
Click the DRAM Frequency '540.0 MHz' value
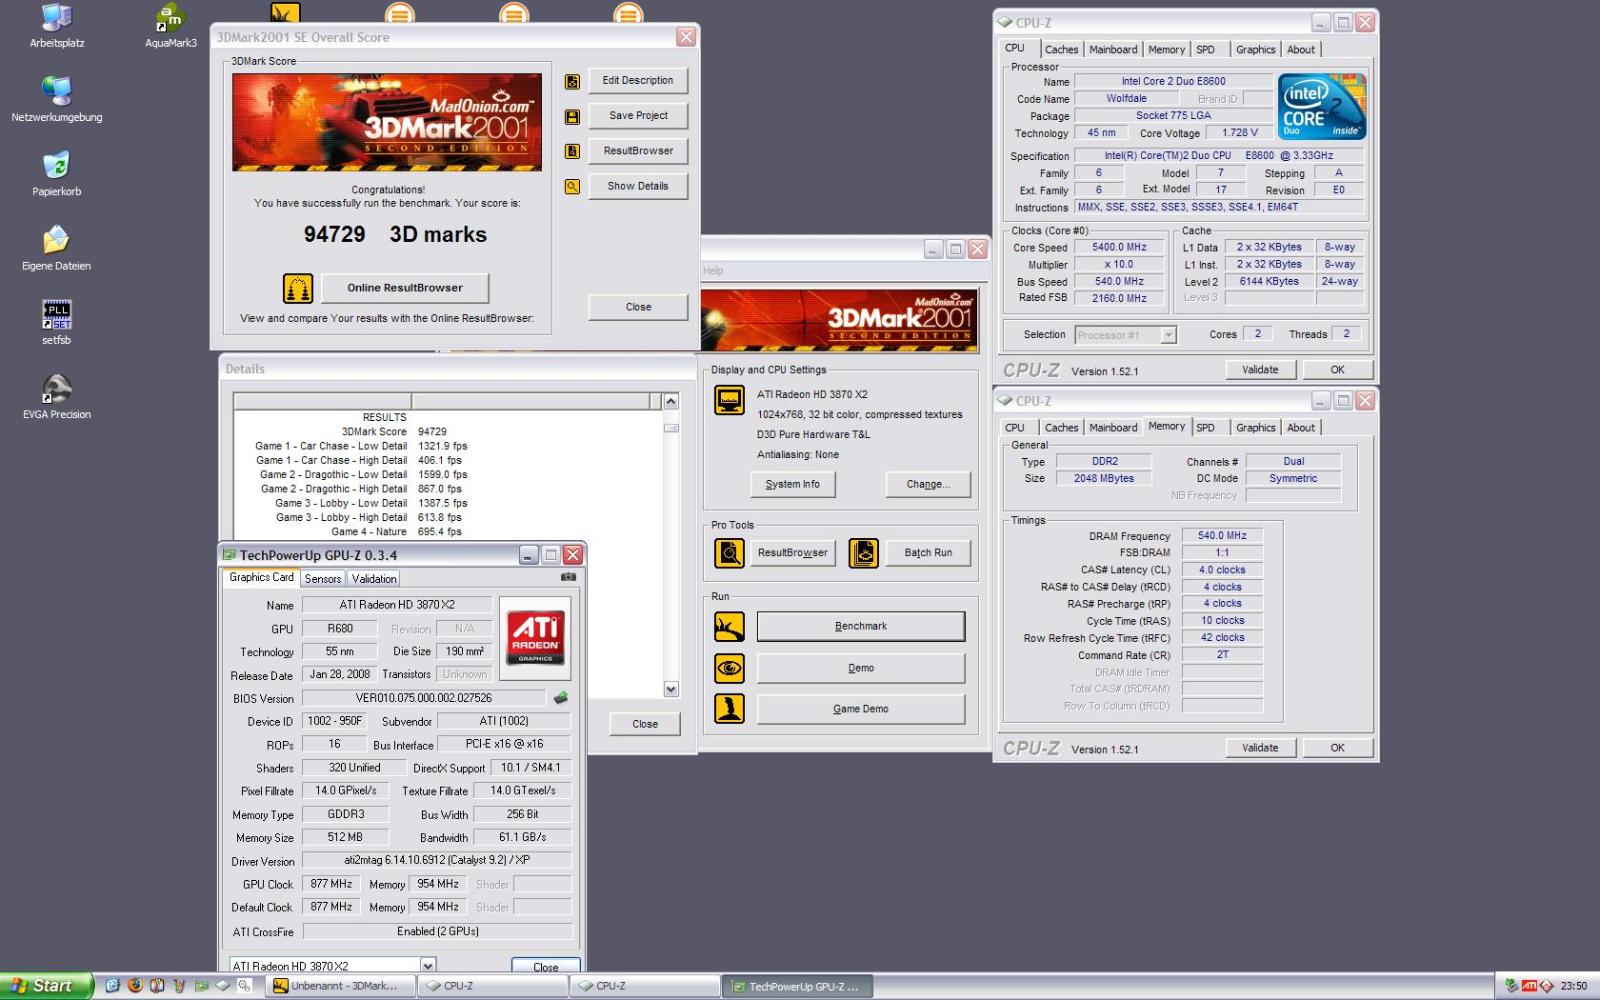1222,536
